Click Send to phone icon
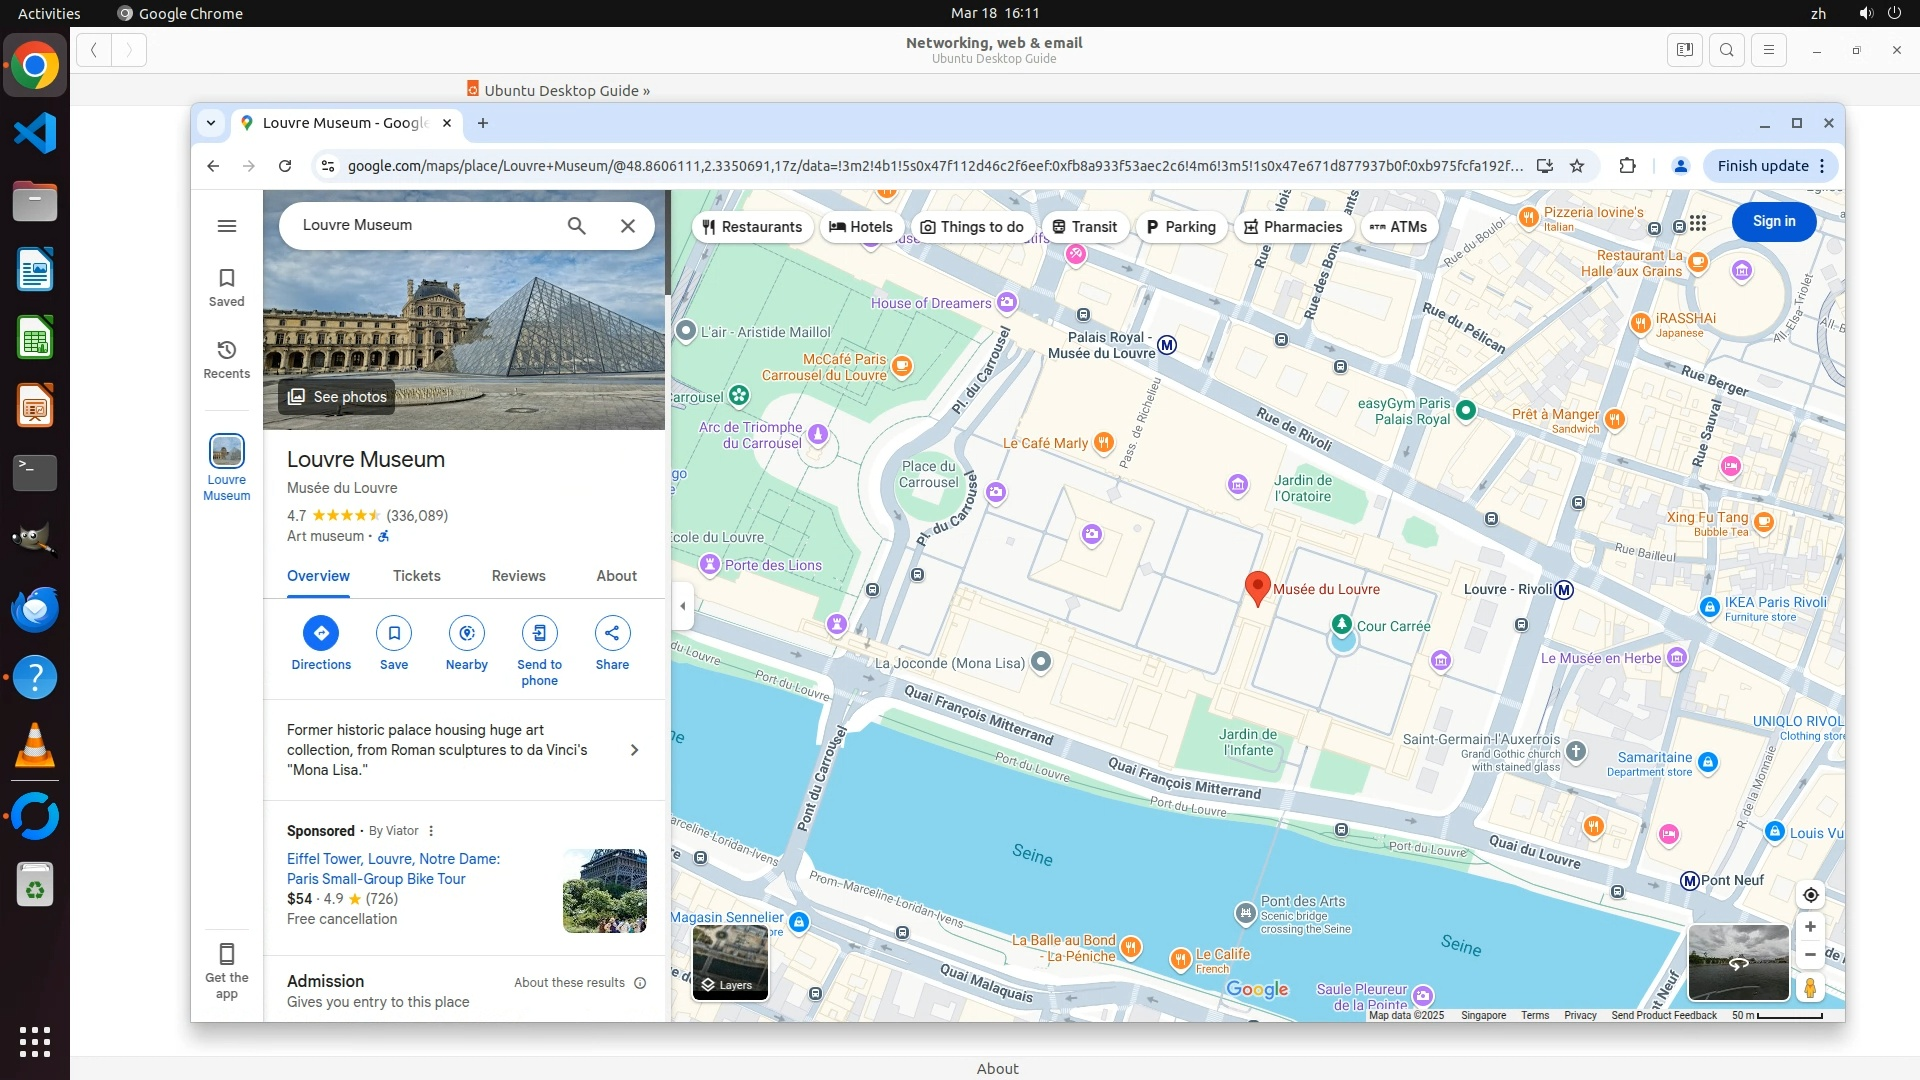 pos(539,633)
